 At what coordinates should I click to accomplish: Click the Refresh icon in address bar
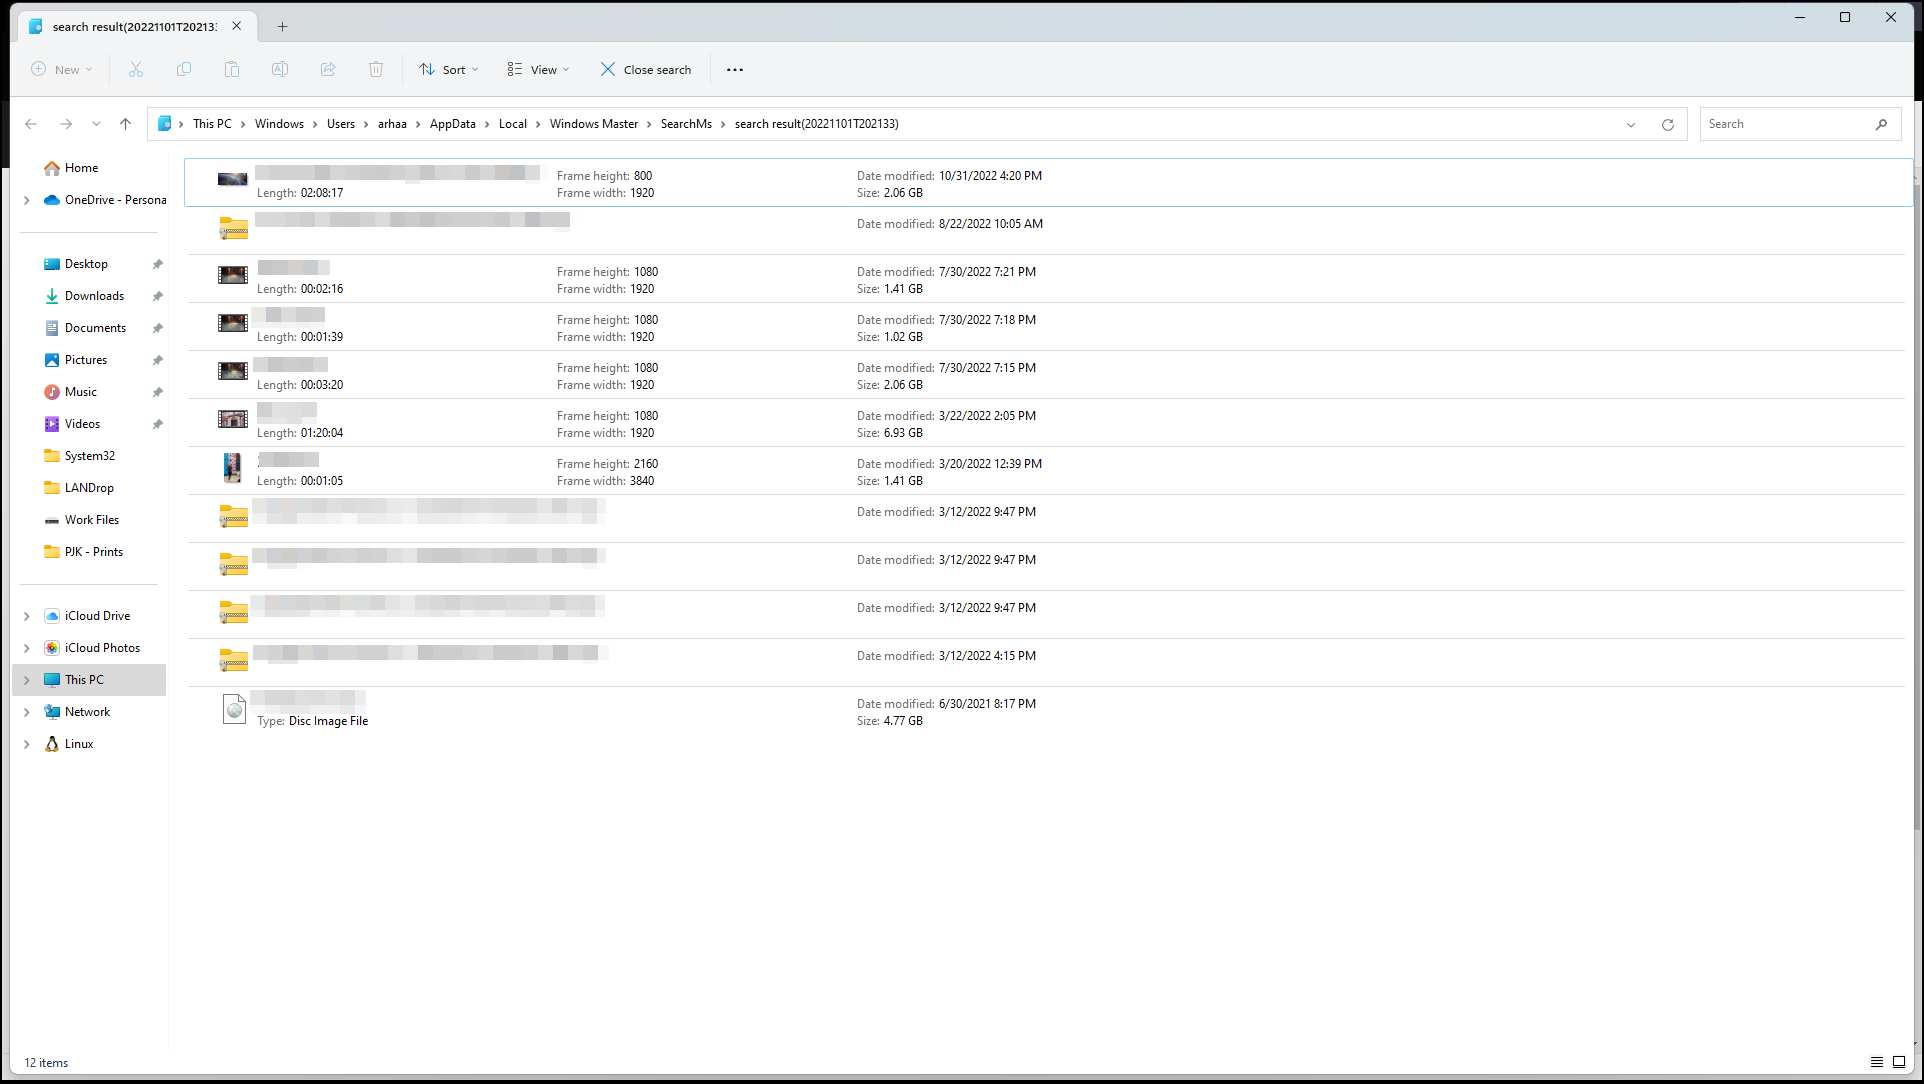coord(1667,124)
